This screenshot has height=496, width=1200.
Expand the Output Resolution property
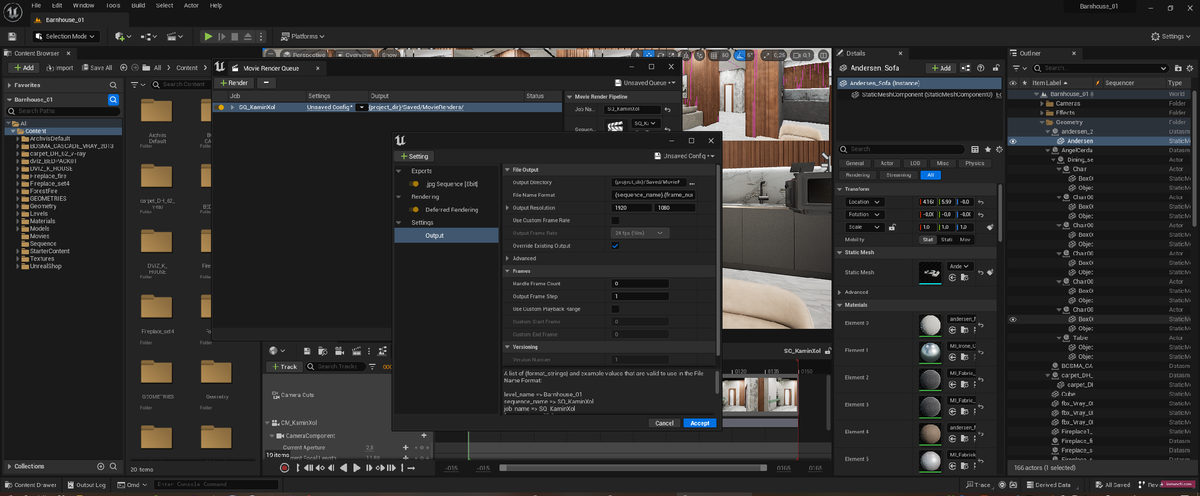point(507,207)
